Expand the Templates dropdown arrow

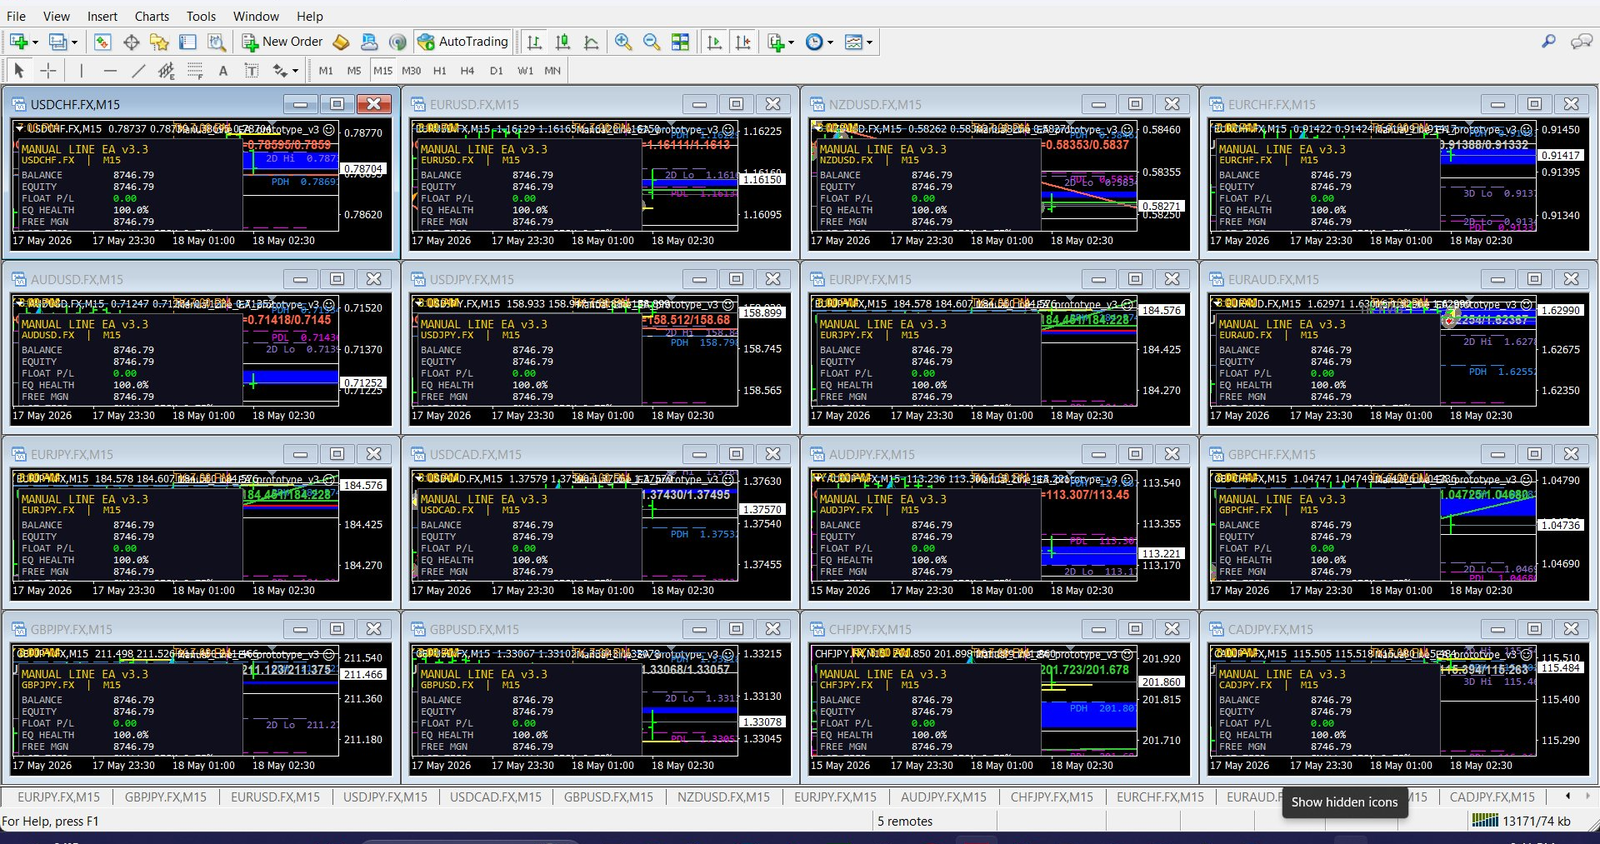coord(869,43)
